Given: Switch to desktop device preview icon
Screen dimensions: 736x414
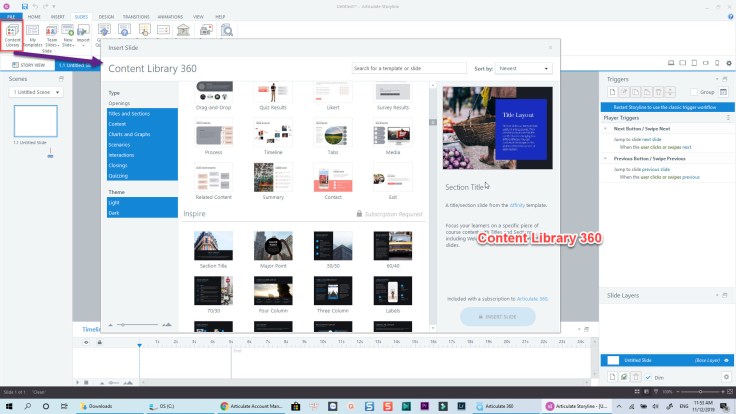Looking at the screenshot, I should point(671,63).
